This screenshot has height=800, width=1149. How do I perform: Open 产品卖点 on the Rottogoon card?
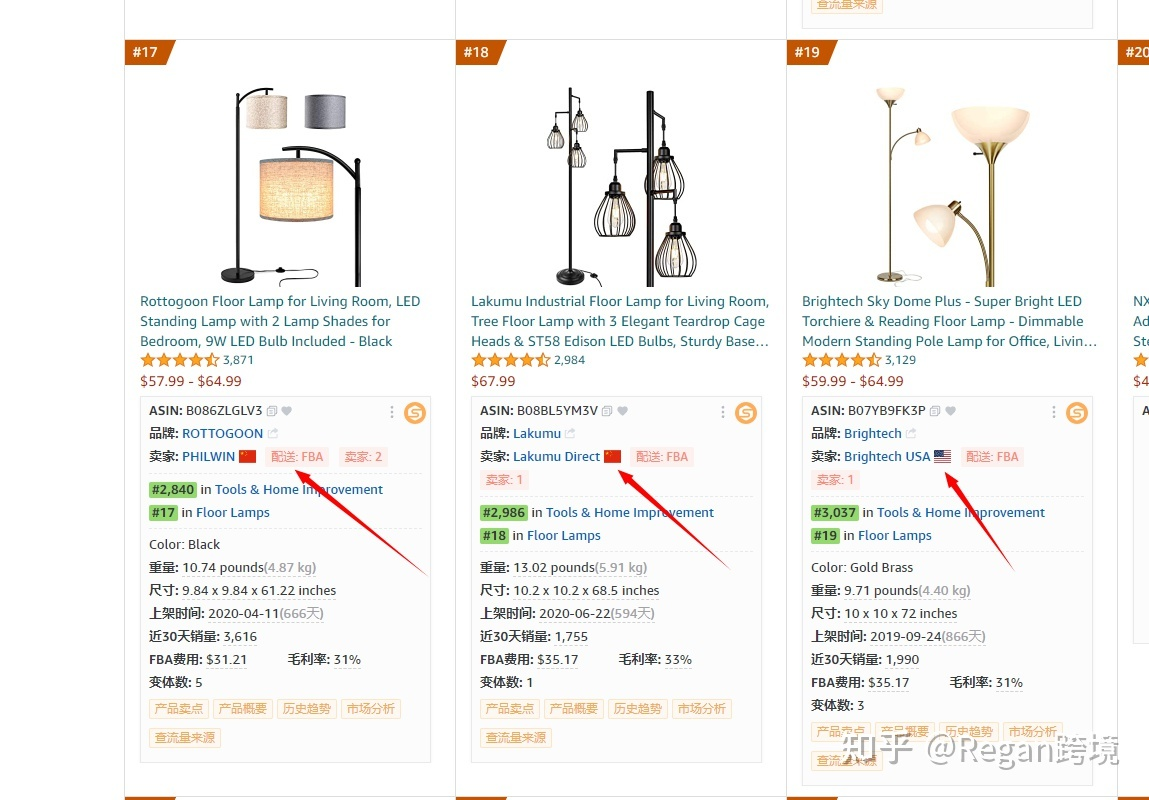pos(177,708)
